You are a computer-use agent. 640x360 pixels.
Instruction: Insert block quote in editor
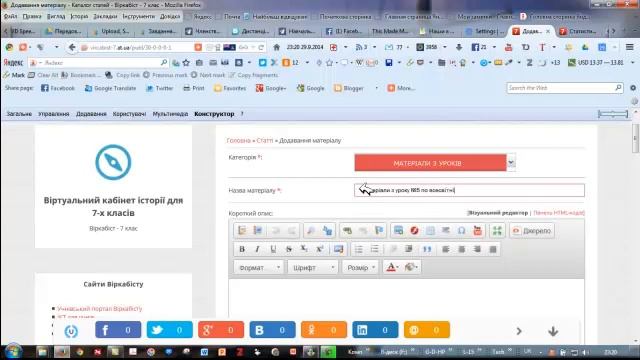point(427,249)
